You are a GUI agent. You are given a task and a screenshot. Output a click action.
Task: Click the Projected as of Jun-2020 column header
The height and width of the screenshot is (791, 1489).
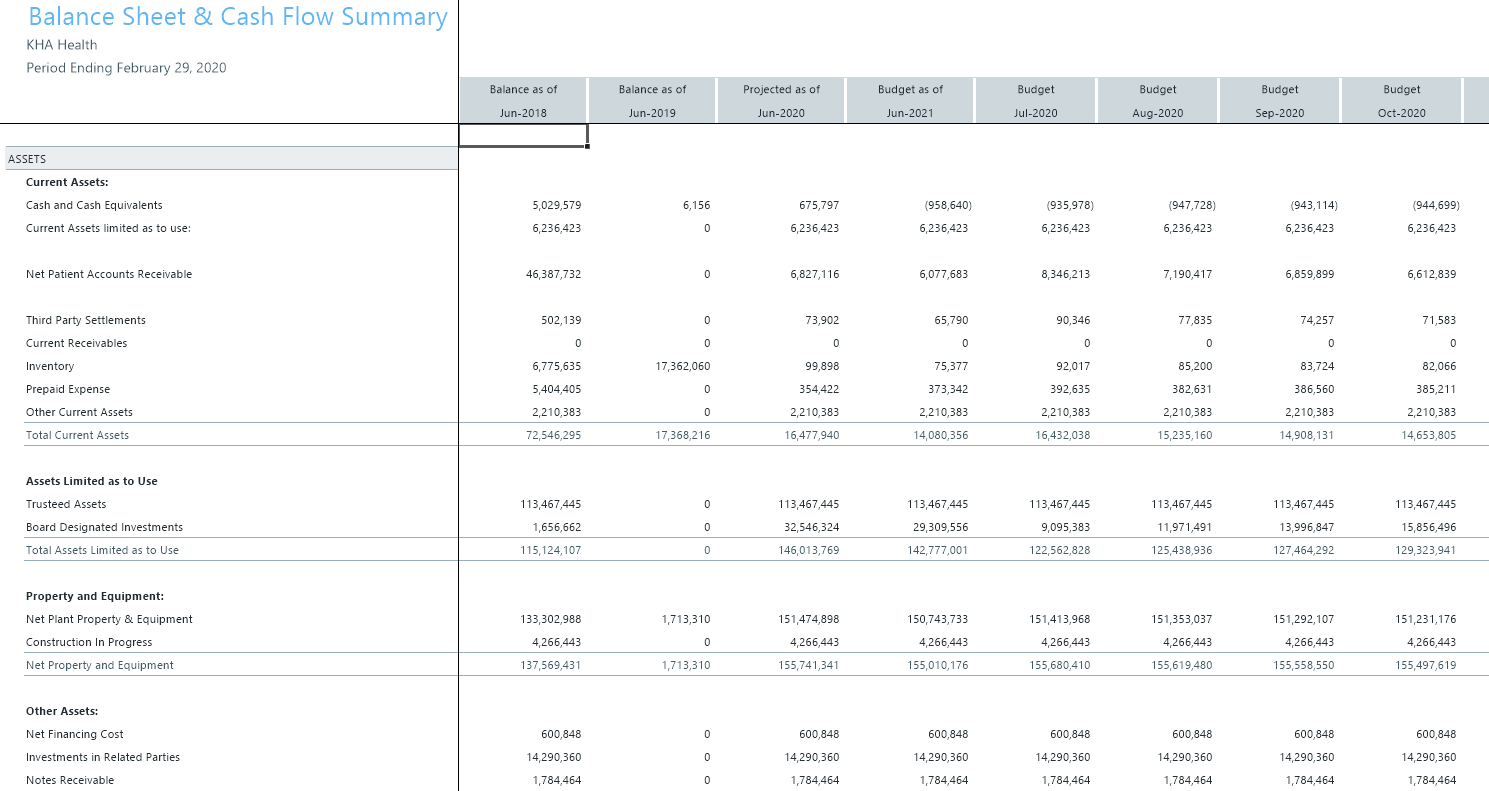tap(781, 101)
